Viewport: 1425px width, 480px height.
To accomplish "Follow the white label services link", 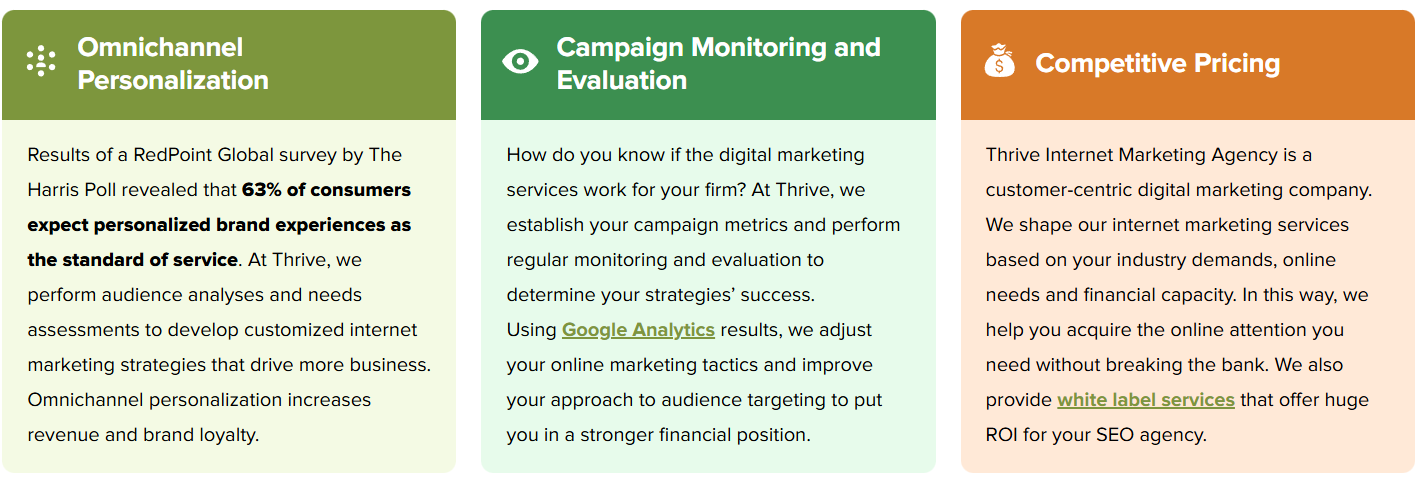I will 1145,400.
